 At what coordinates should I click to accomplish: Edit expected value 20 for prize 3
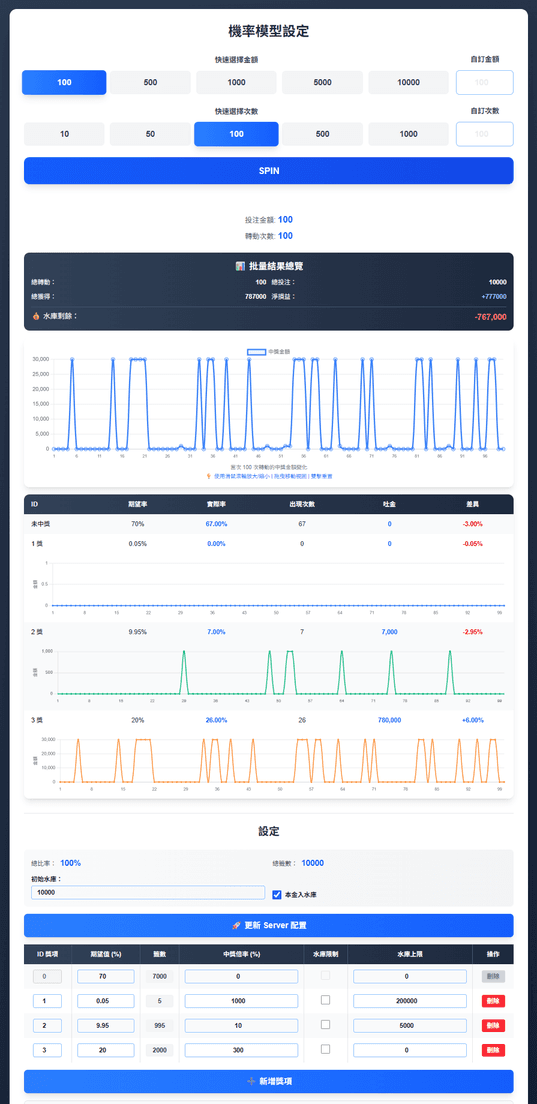pyautogui.click(x=106, y=1050)
